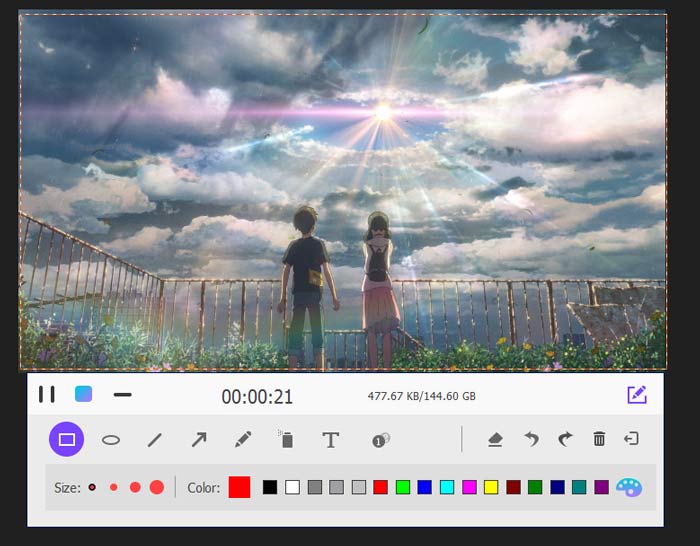Minimize the recording toolbar with the dash
The image size is (700, 546).
[x=122, y=394]
